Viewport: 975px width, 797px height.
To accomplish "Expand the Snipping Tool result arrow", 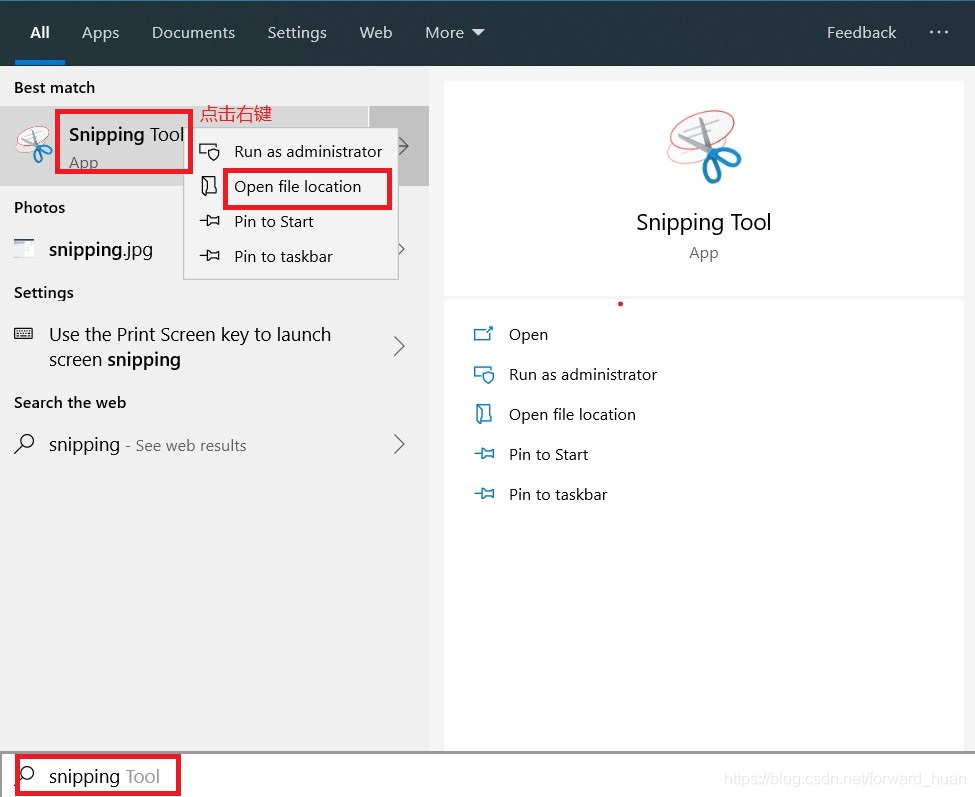I will coord(404,146).
